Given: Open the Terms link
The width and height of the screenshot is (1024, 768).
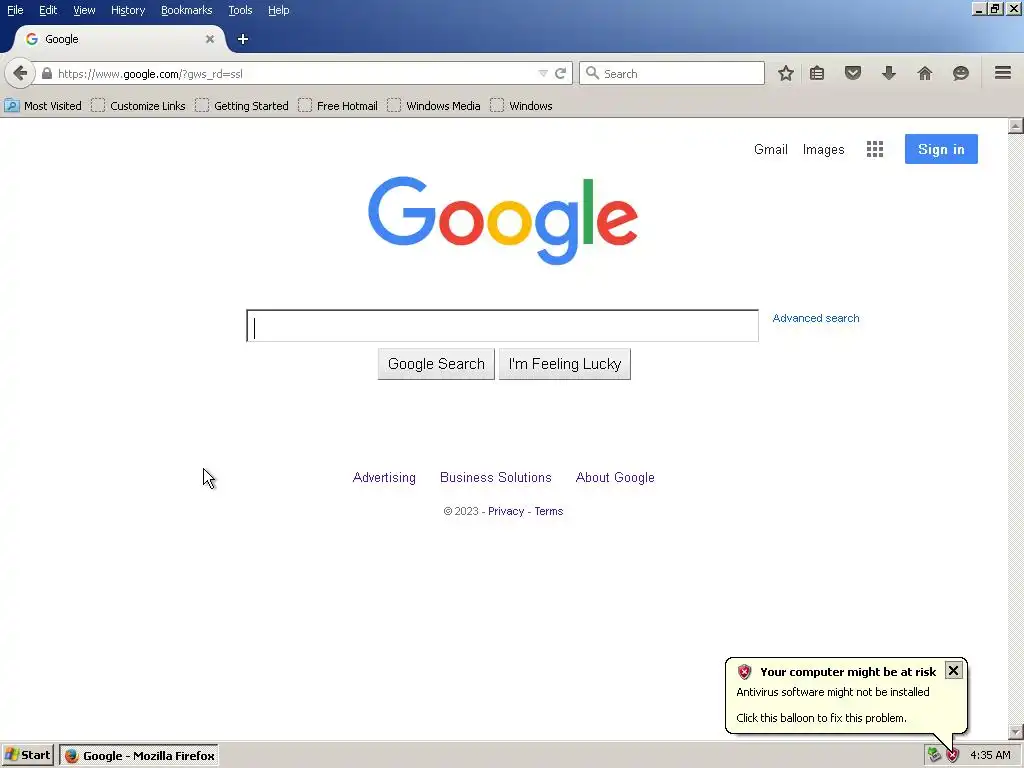Looking at the screenshot, I should click(549, 511).
